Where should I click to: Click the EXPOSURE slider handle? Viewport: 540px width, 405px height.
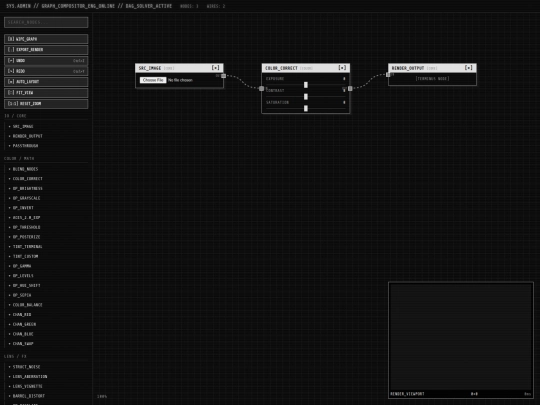click(306, 85)
